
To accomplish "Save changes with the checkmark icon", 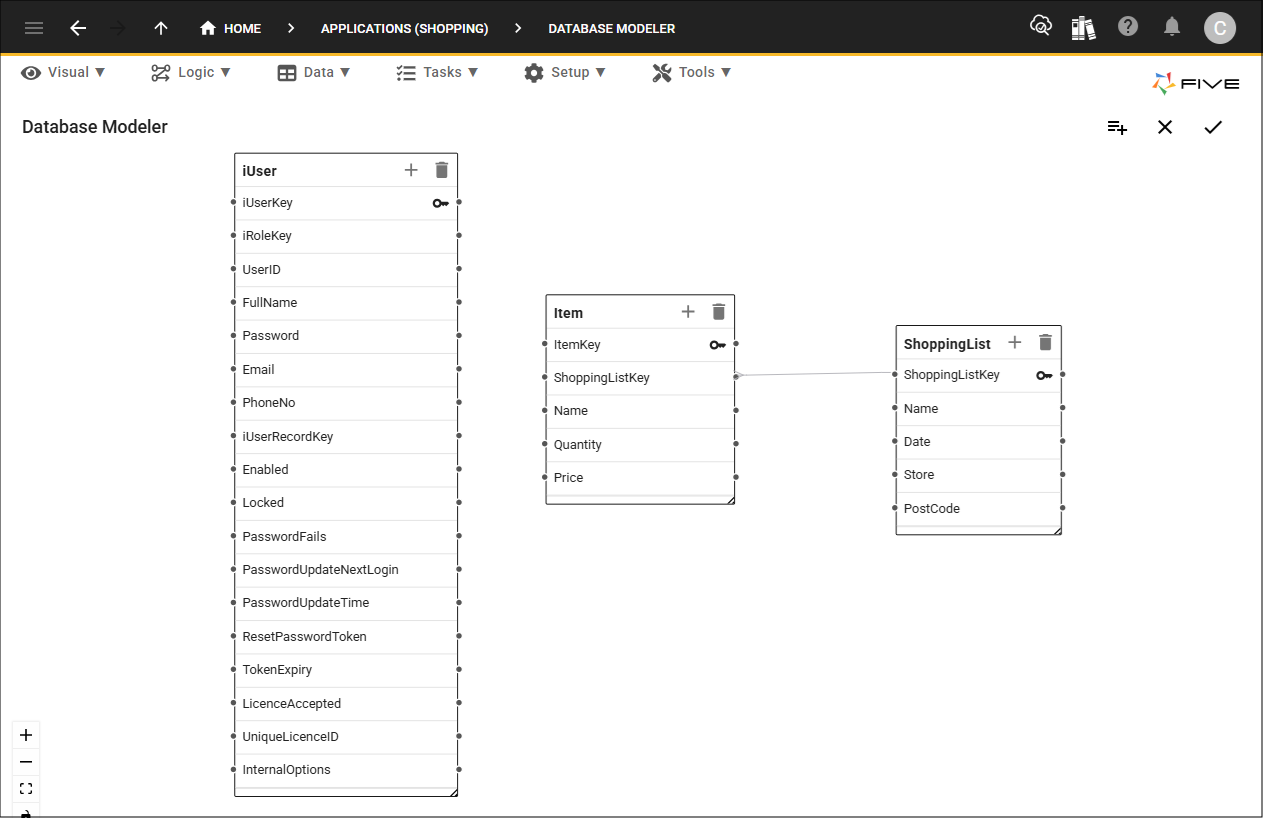I will tap(1213, 127).
